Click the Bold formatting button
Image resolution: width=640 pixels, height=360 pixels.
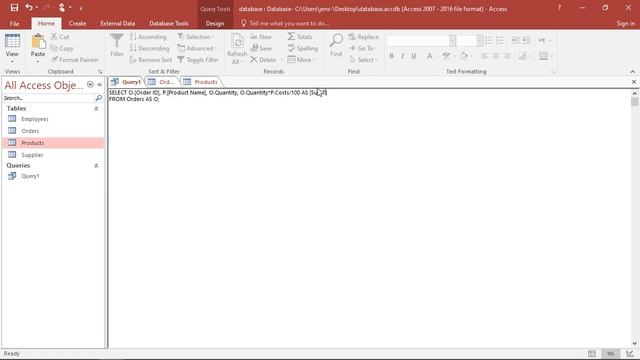(391, 56)
